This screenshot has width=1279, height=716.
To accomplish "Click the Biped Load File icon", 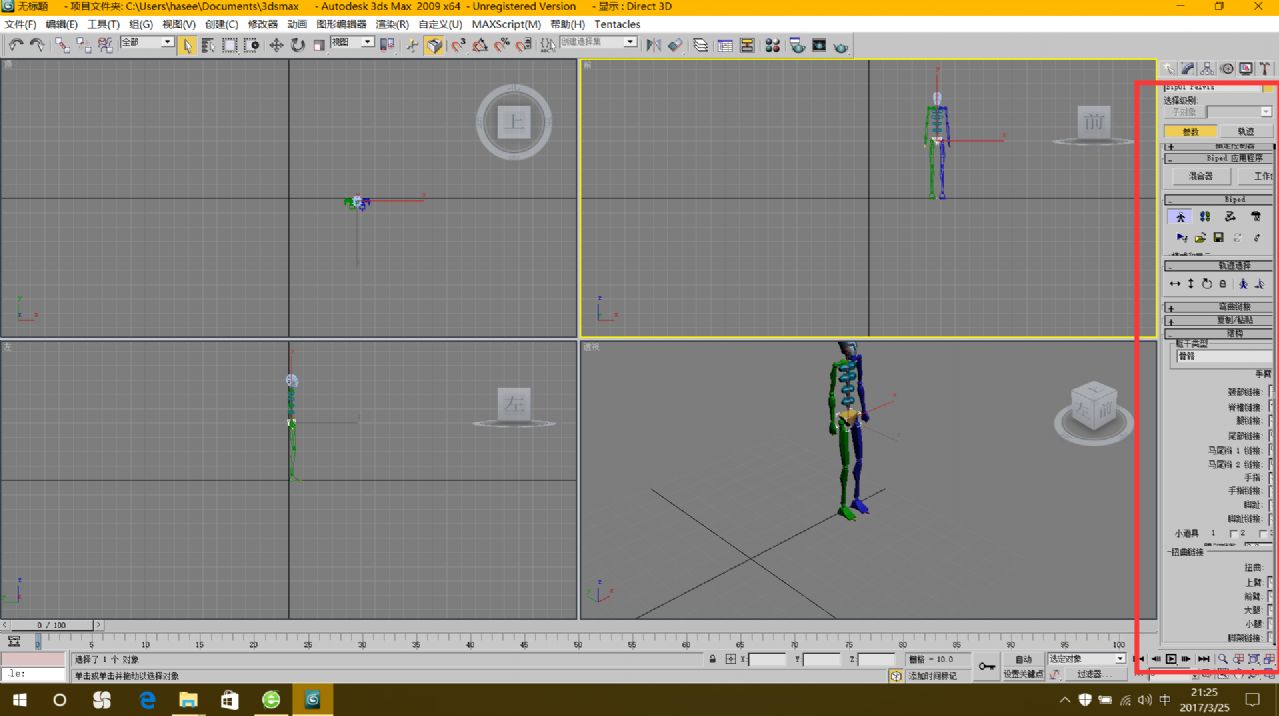I will (1200, 238).
